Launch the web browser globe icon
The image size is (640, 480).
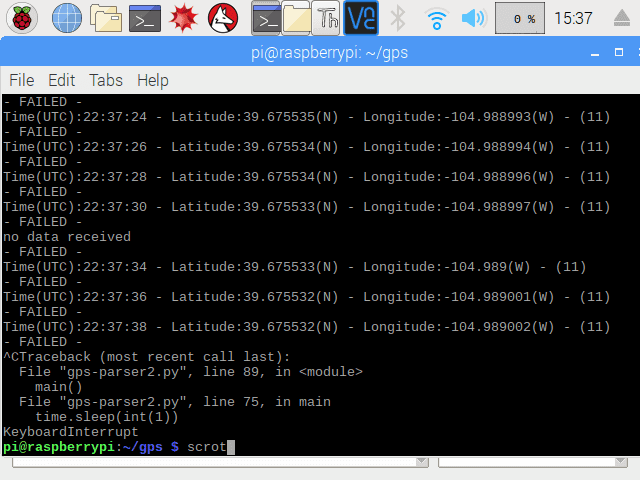pos(67,18)
